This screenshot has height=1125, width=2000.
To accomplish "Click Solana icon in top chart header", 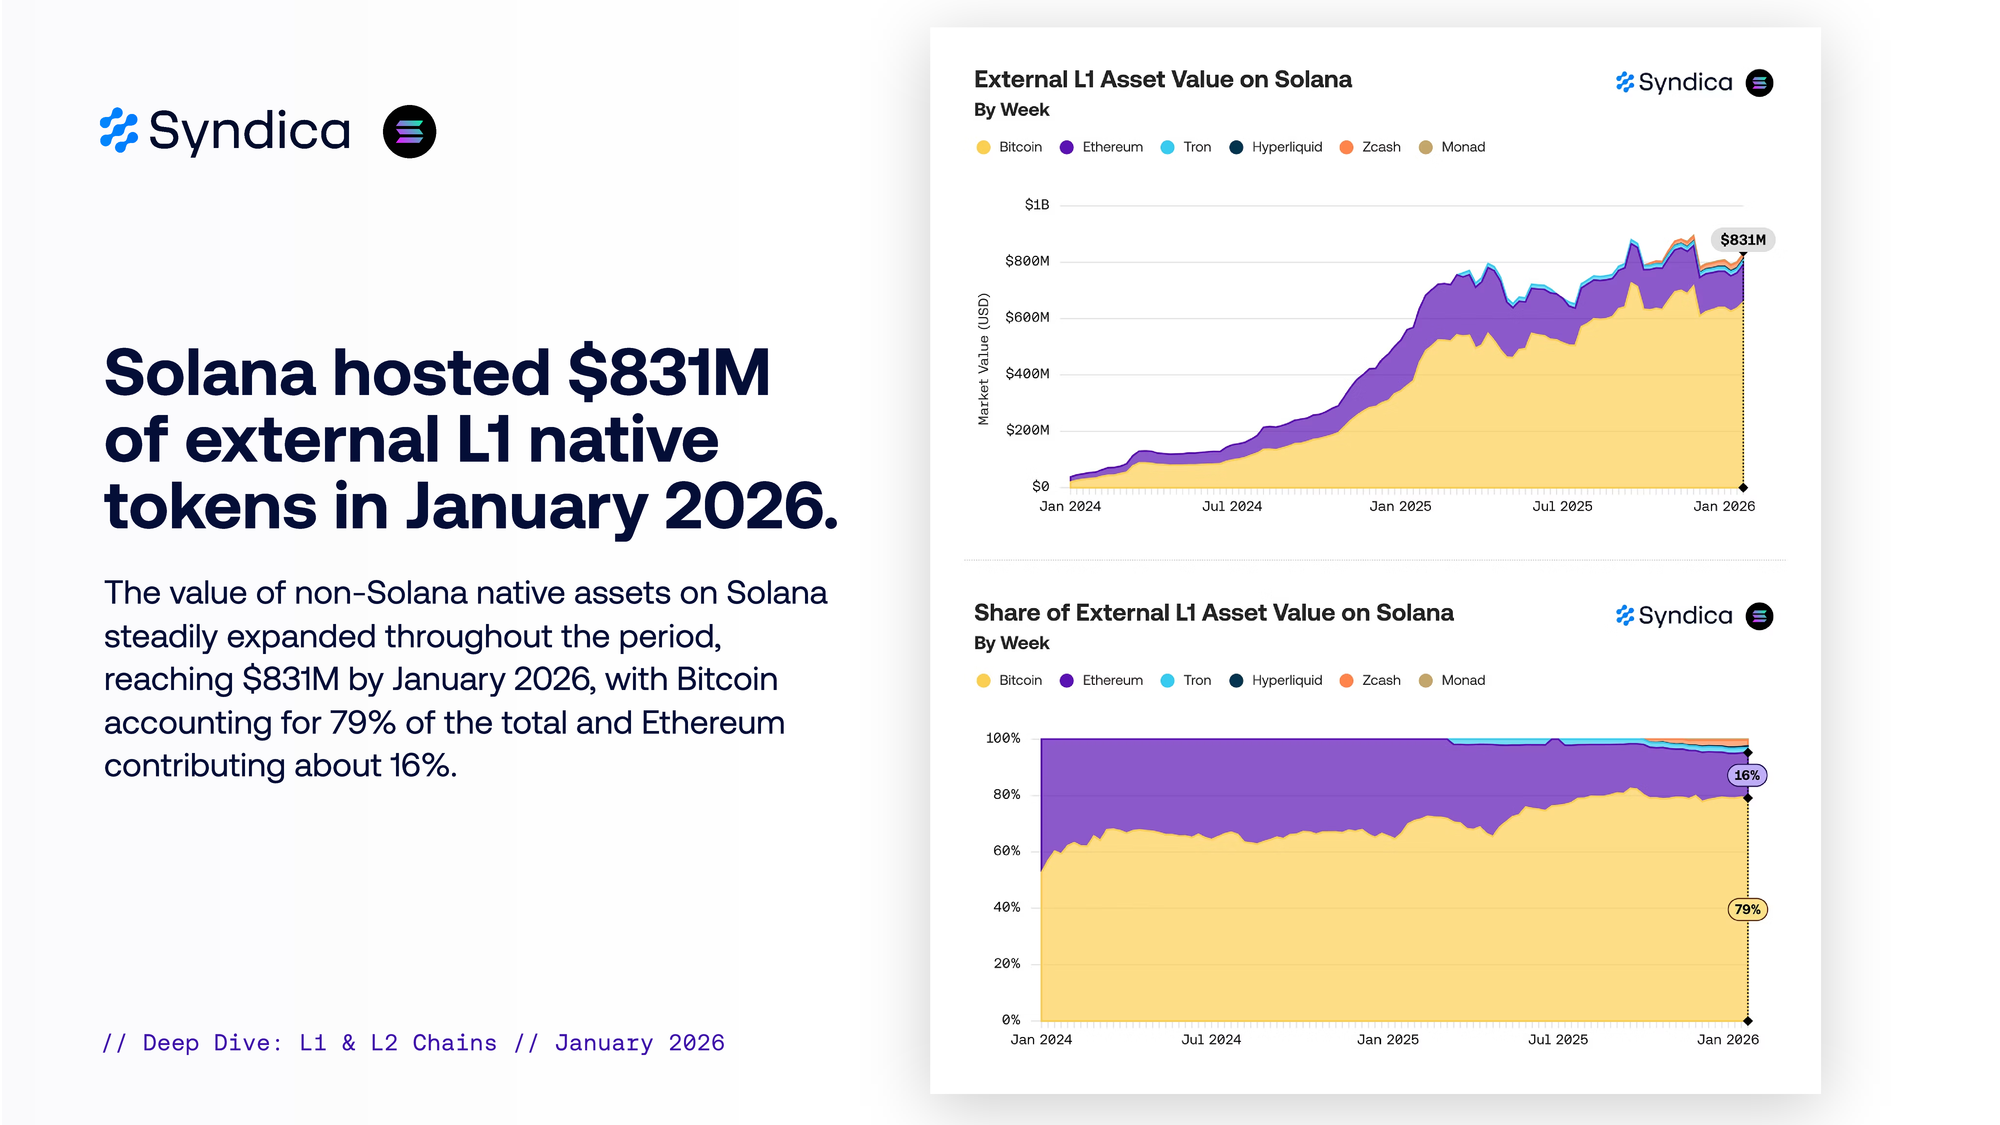I will coord(1759,83).
